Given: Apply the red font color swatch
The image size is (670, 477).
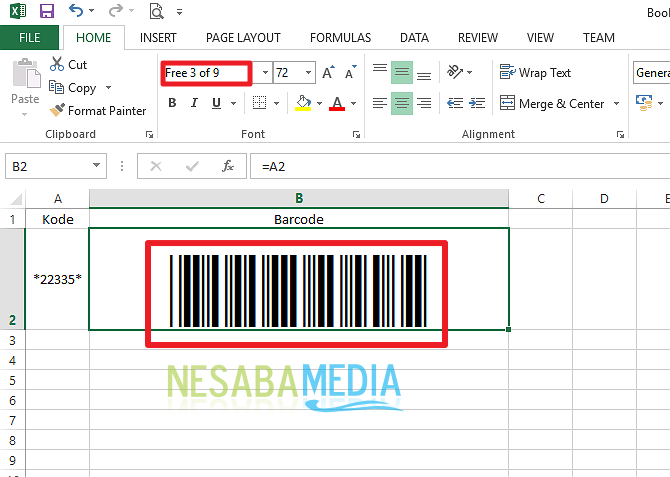Looking at the screenshot, I should click(x=336, y=103).
